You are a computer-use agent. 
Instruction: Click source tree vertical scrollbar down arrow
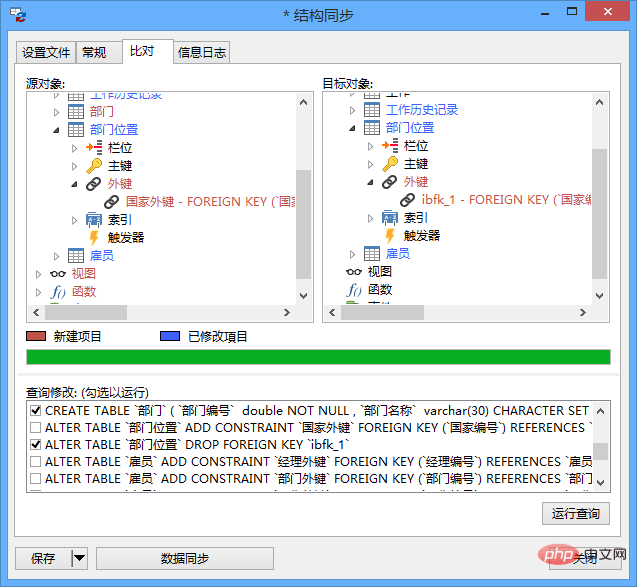(x=303, y=296)
